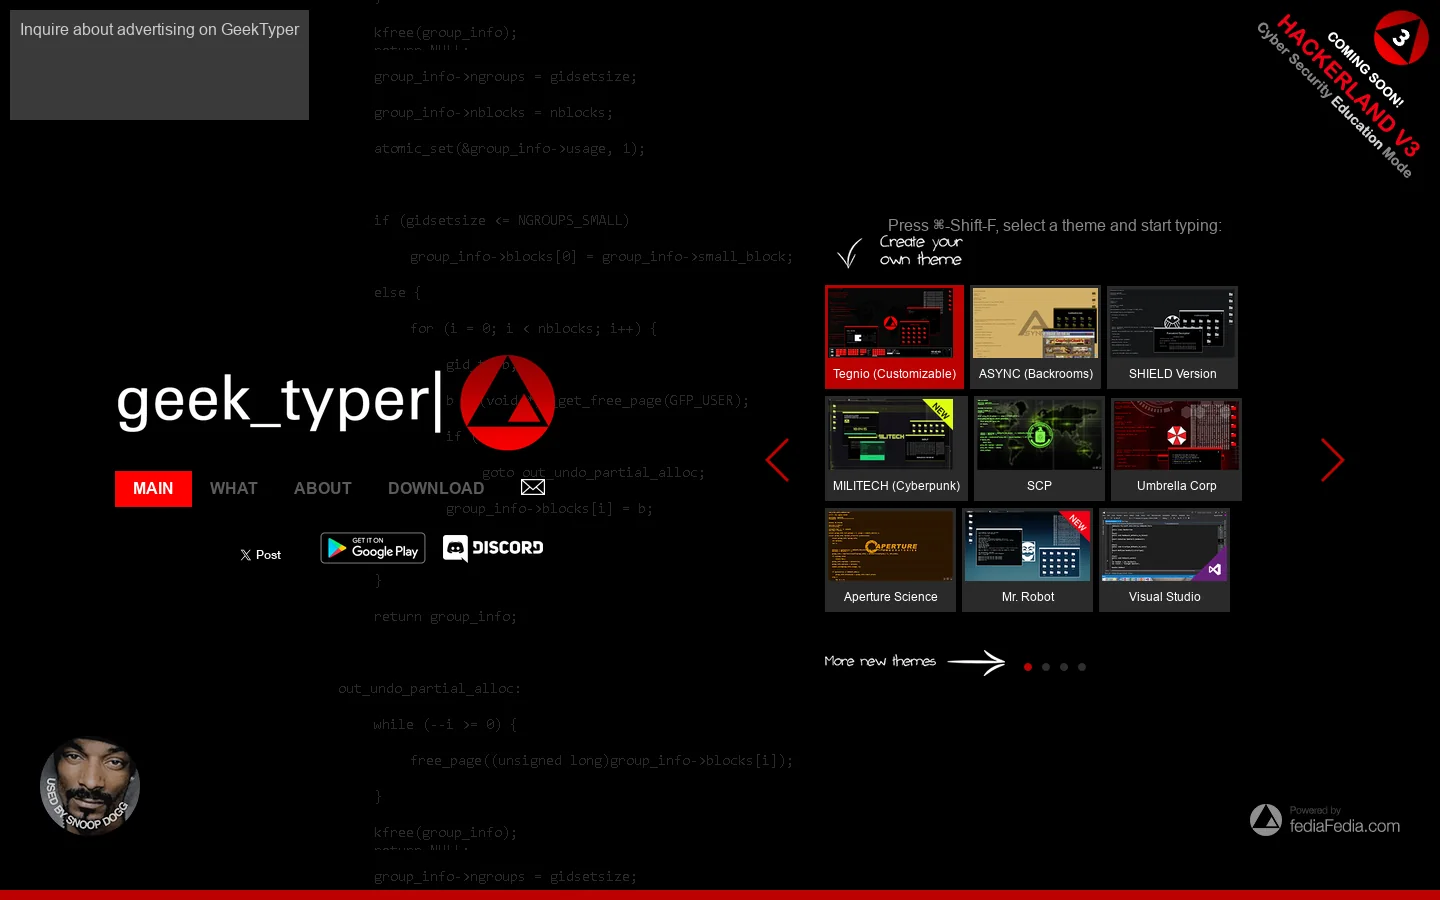The width and height of the screenshot is (1440, 900).
Task: Open the ABOUT tab
Action: coord(323,489)
